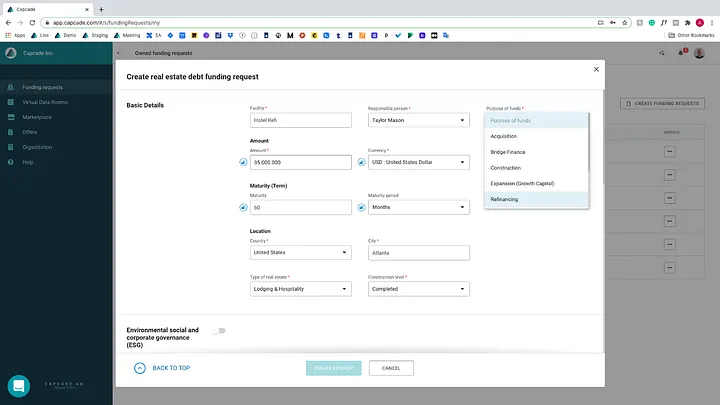Open the Type of real estate dropdown
The width and height of the screenshot is (720, 405).
click(301, 289)
